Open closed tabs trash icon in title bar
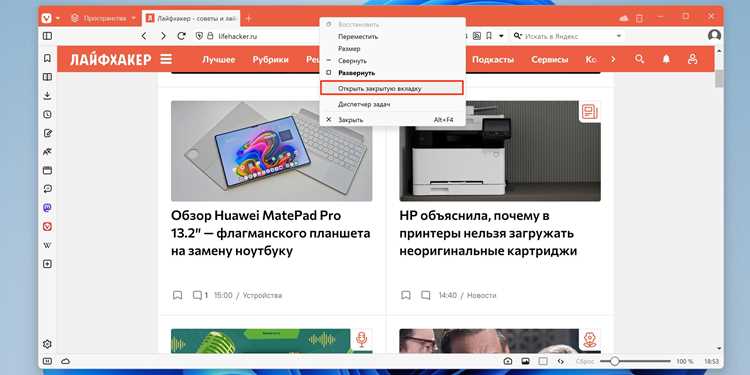 (x=640, y=18)
